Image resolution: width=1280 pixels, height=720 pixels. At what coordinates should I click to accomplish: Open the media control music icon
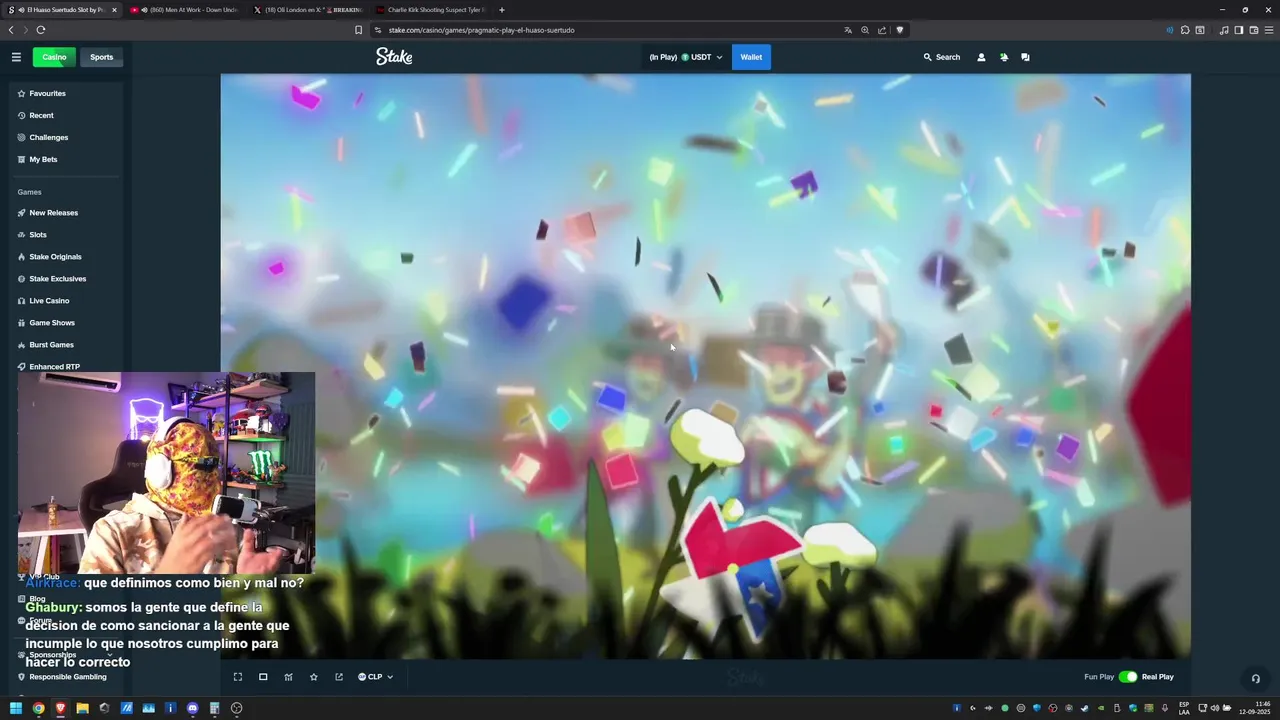point(1224,30)
